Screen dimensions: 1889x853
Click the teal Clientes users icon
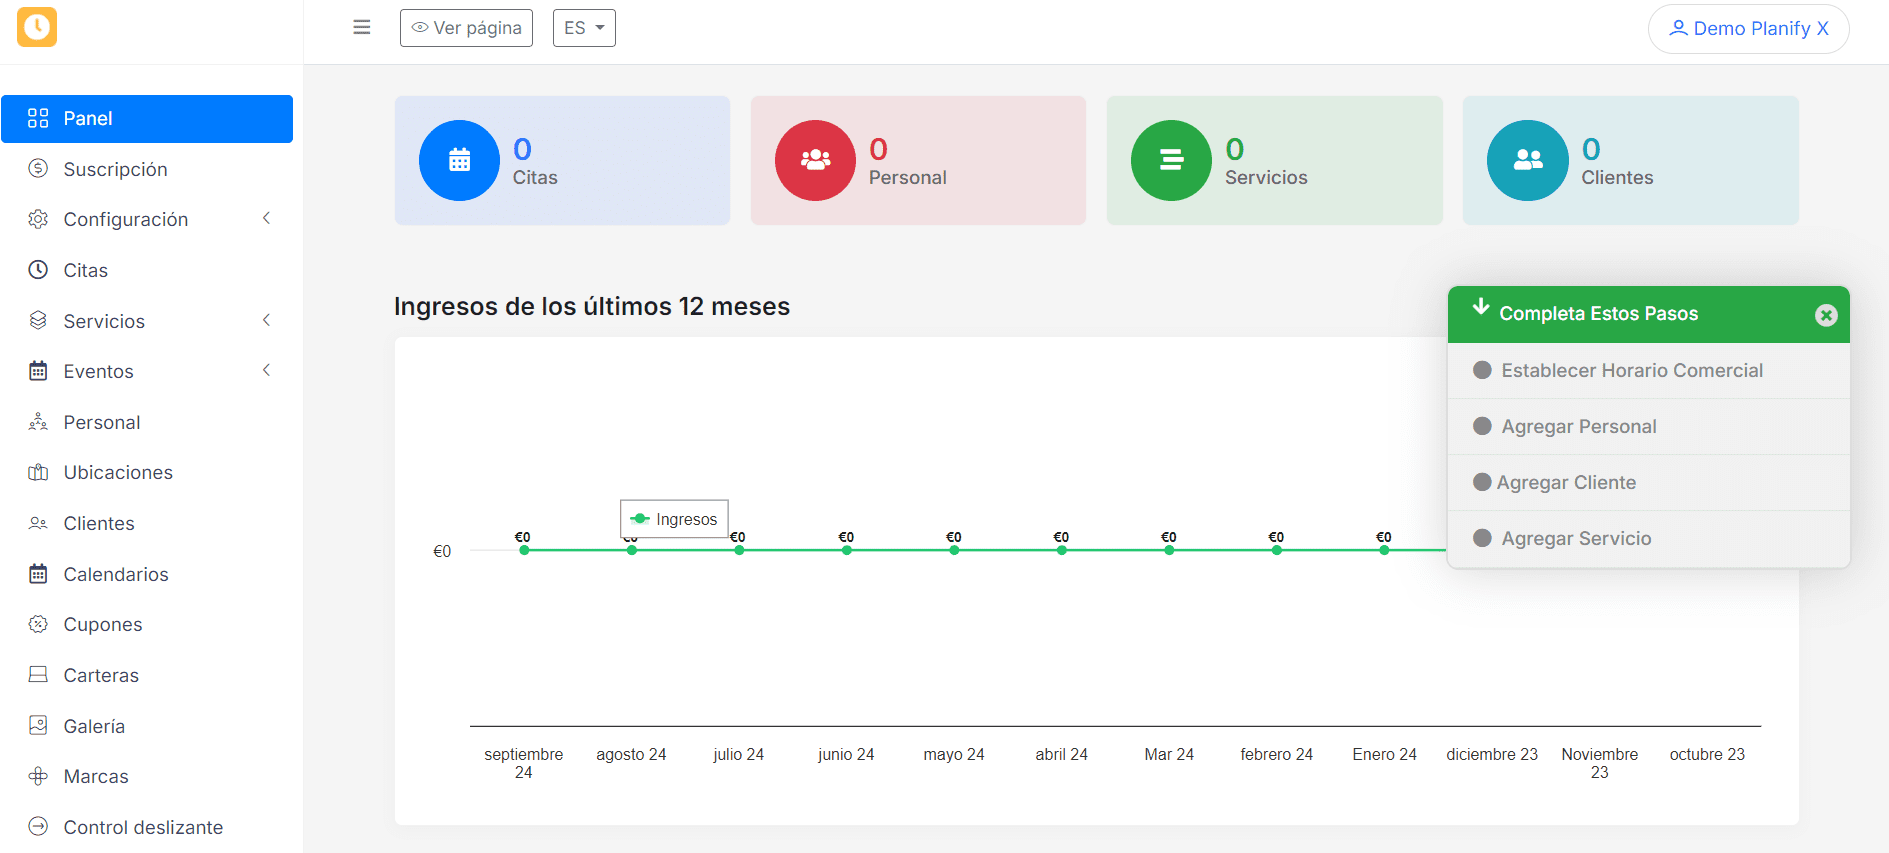tap(1527, 160)
